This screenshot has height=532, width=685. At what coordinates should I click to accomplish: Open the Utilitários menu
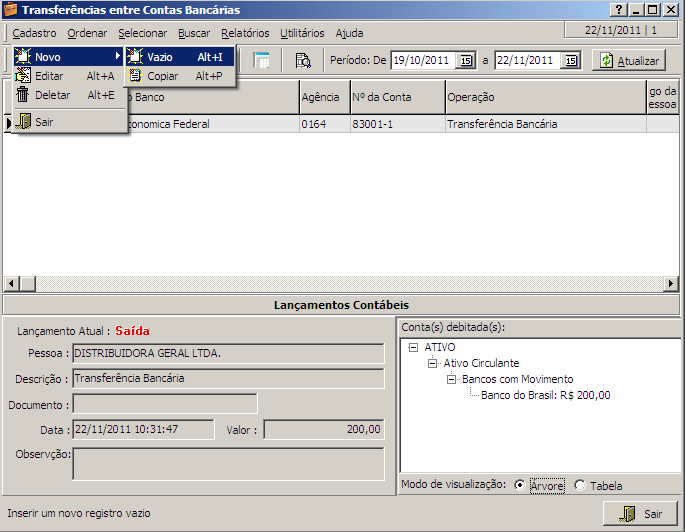click(302, 33)
